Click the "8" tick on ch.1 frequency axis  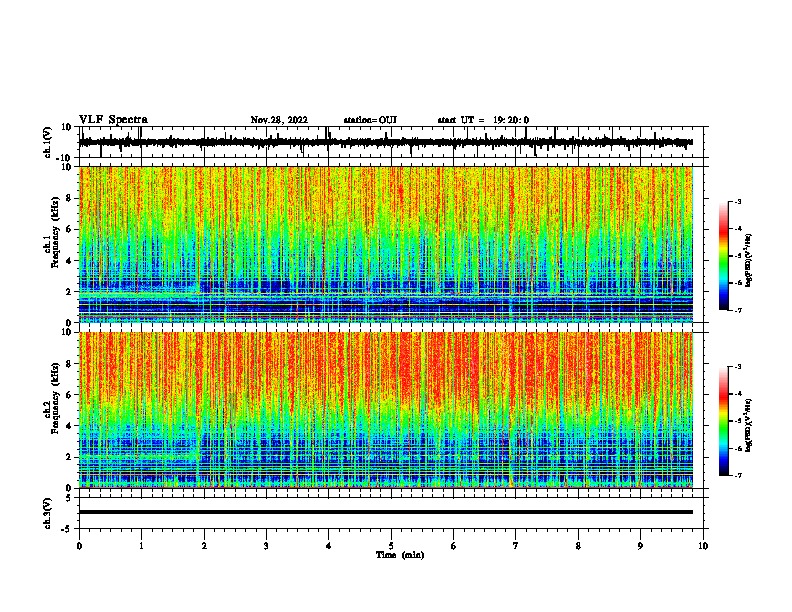pos(70,198)
